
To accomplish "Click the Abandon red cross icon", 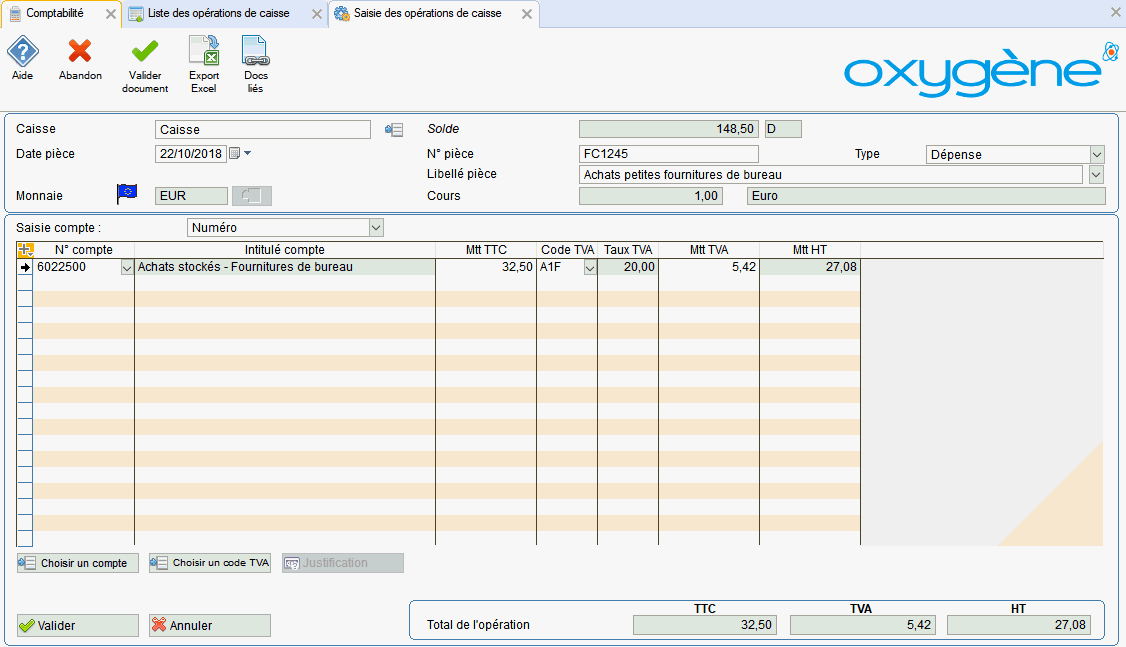I will pyautogui.click(x=80, y=53).
